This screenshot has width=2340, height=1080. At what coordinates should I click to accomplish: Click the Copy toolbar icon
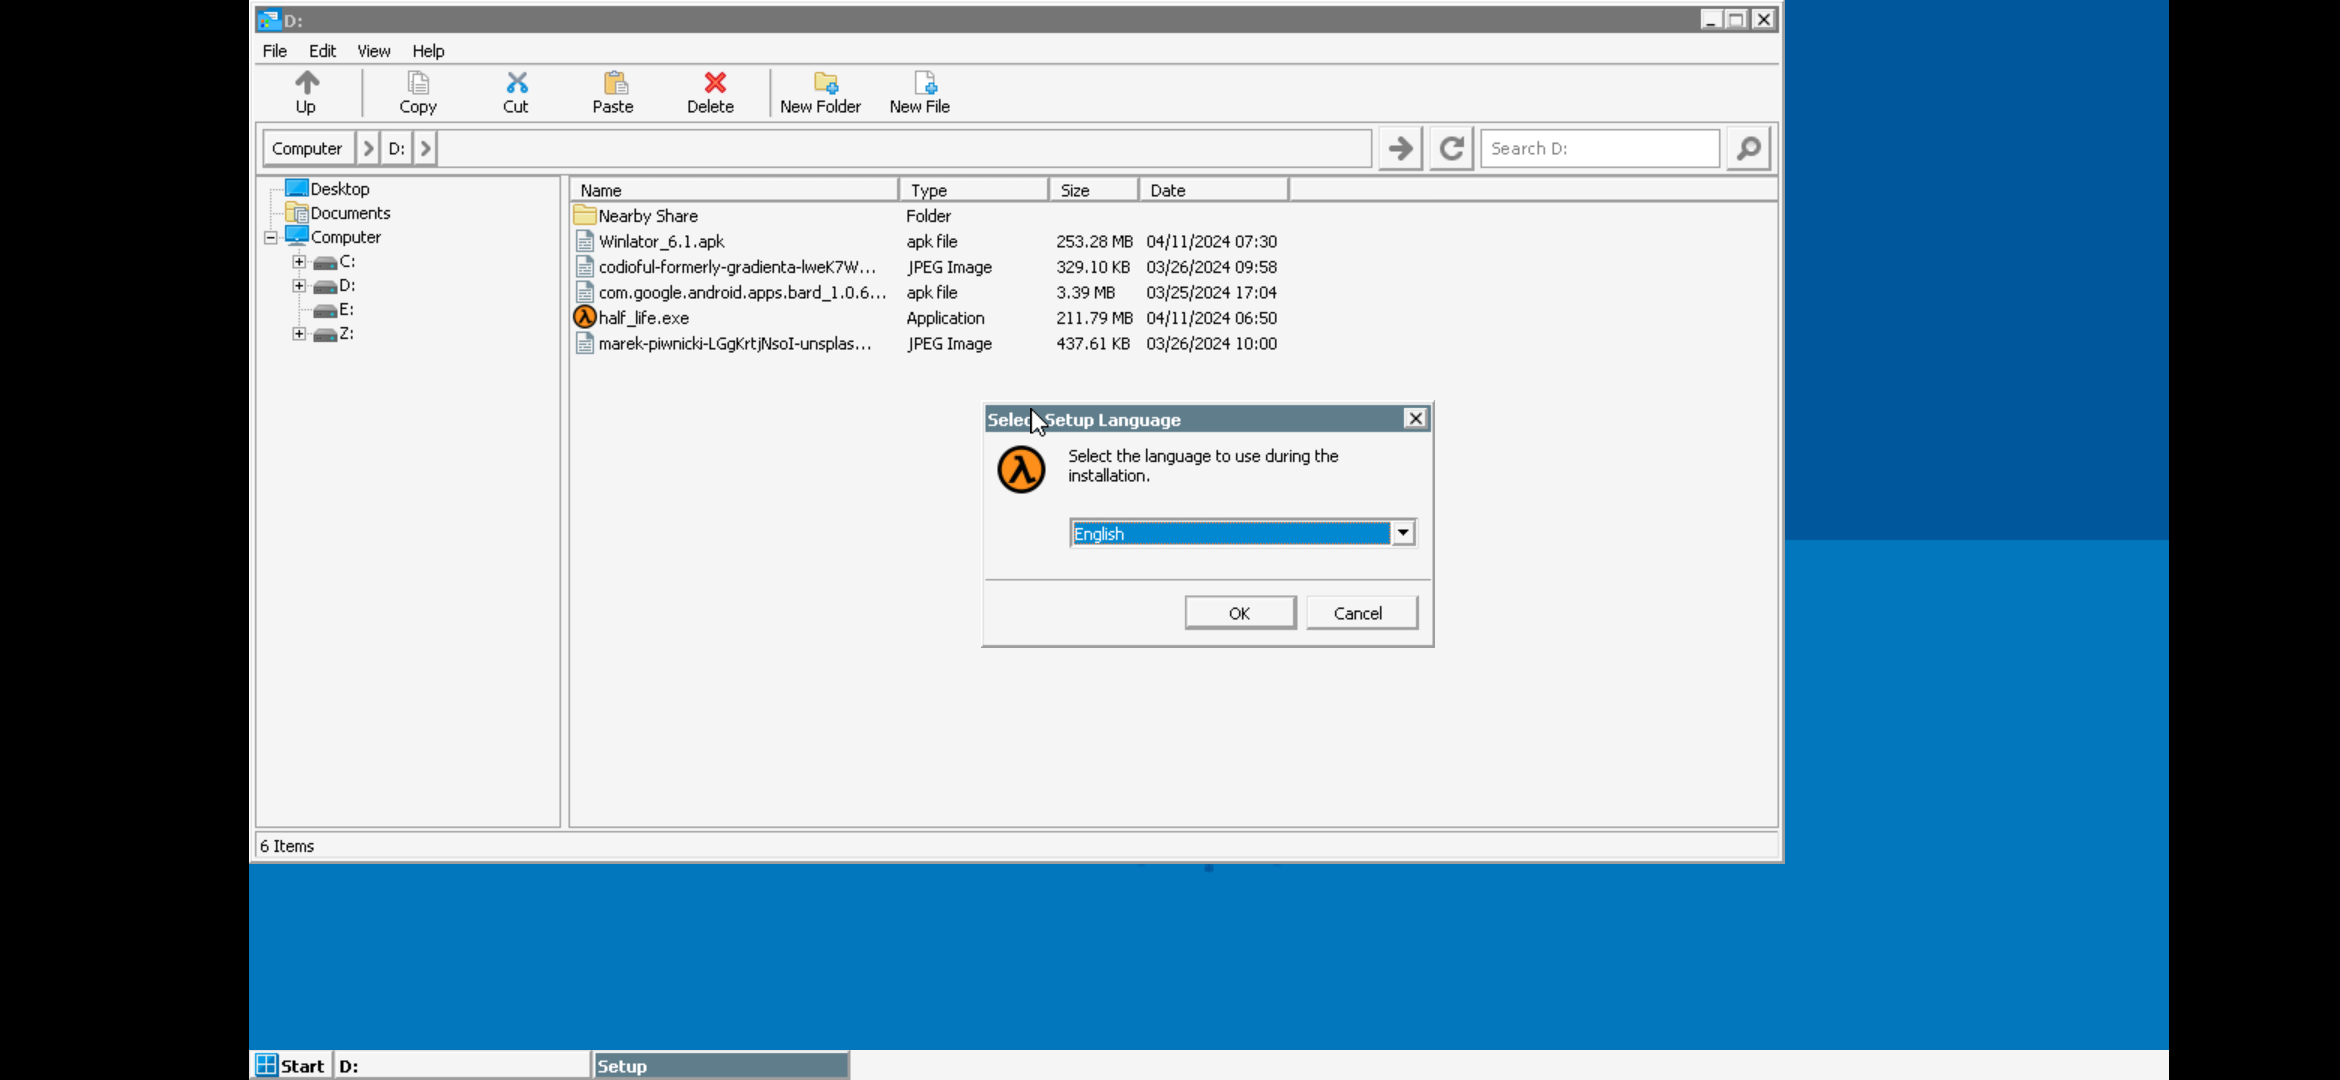tap(416, 91)
